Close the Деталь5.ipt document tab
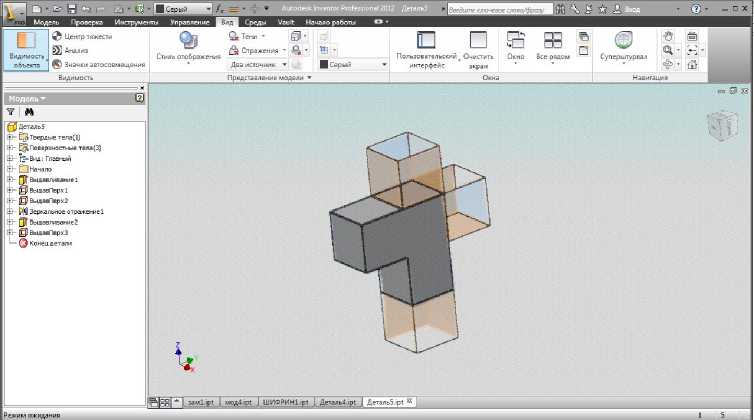754x420 pixels. 410,401
